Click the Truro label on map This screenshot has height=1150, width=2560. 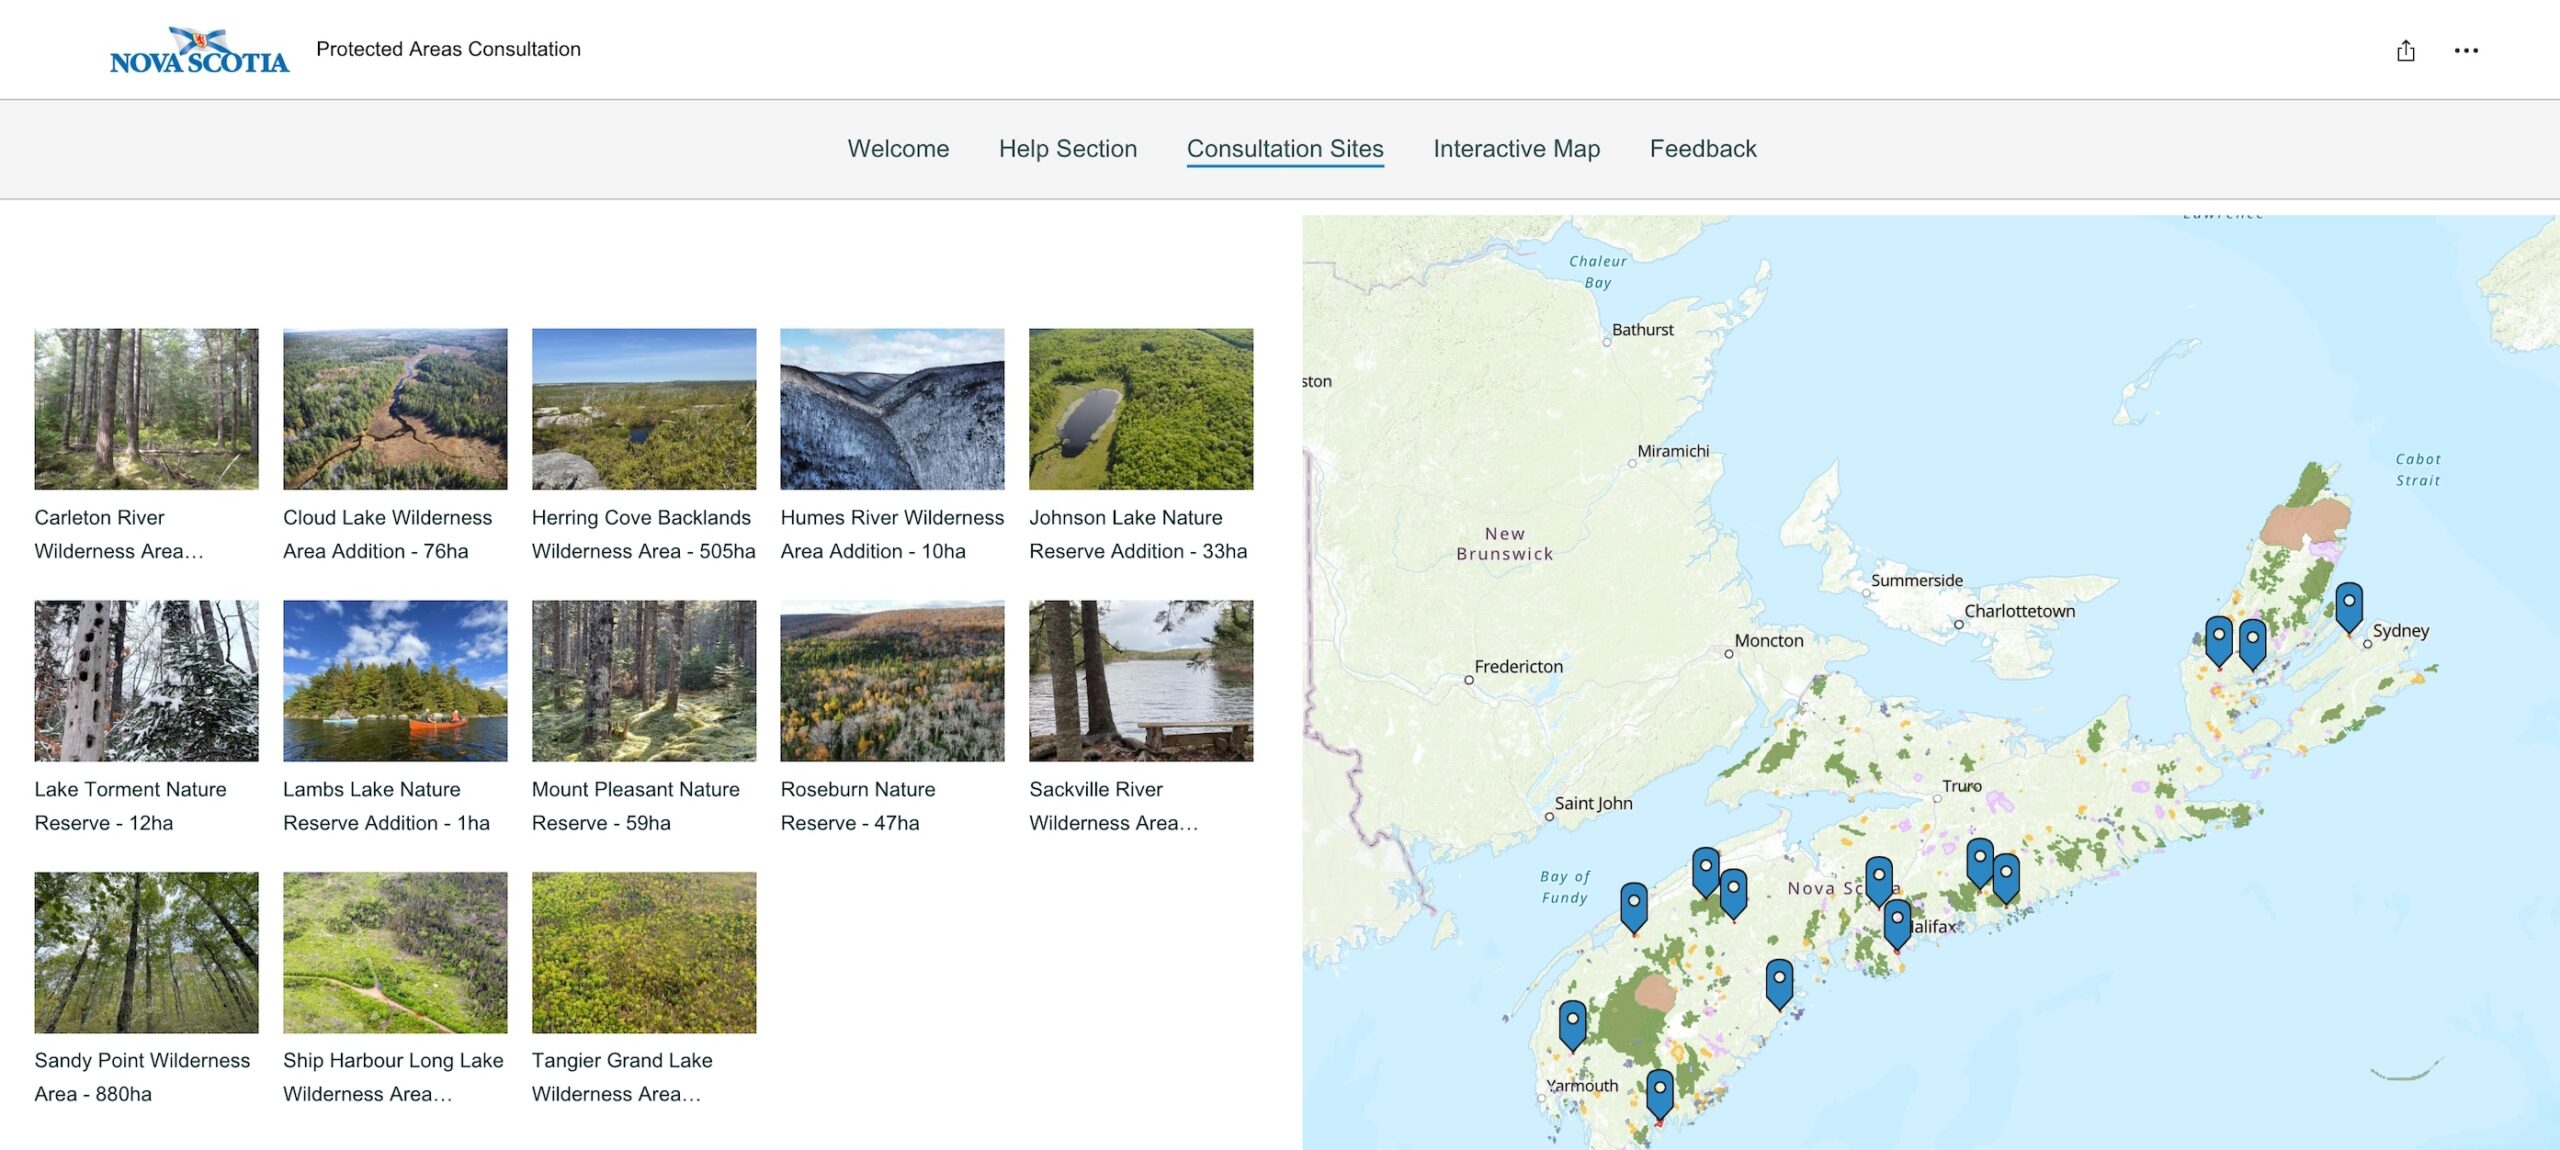(1961, 786)
